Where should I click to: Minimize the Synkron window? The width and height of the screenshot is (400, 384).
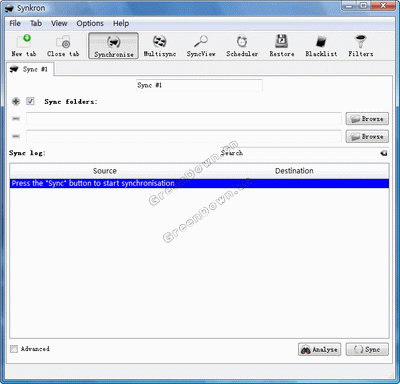[x=349, y=6]
